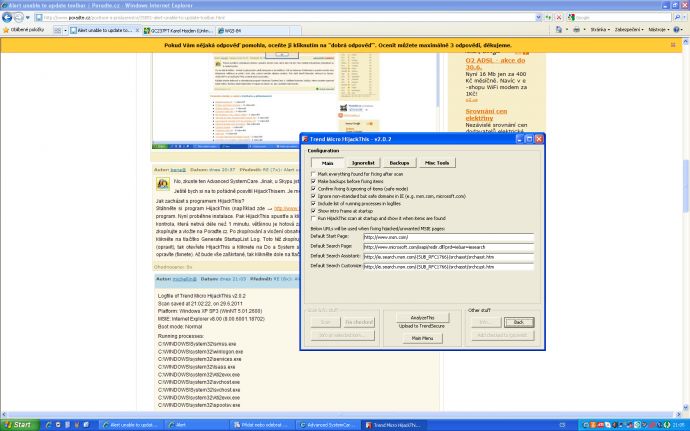This screenshot has height=431, width=690.
Task: Open the address bar URL history dropdown
Action: point(539,17)
